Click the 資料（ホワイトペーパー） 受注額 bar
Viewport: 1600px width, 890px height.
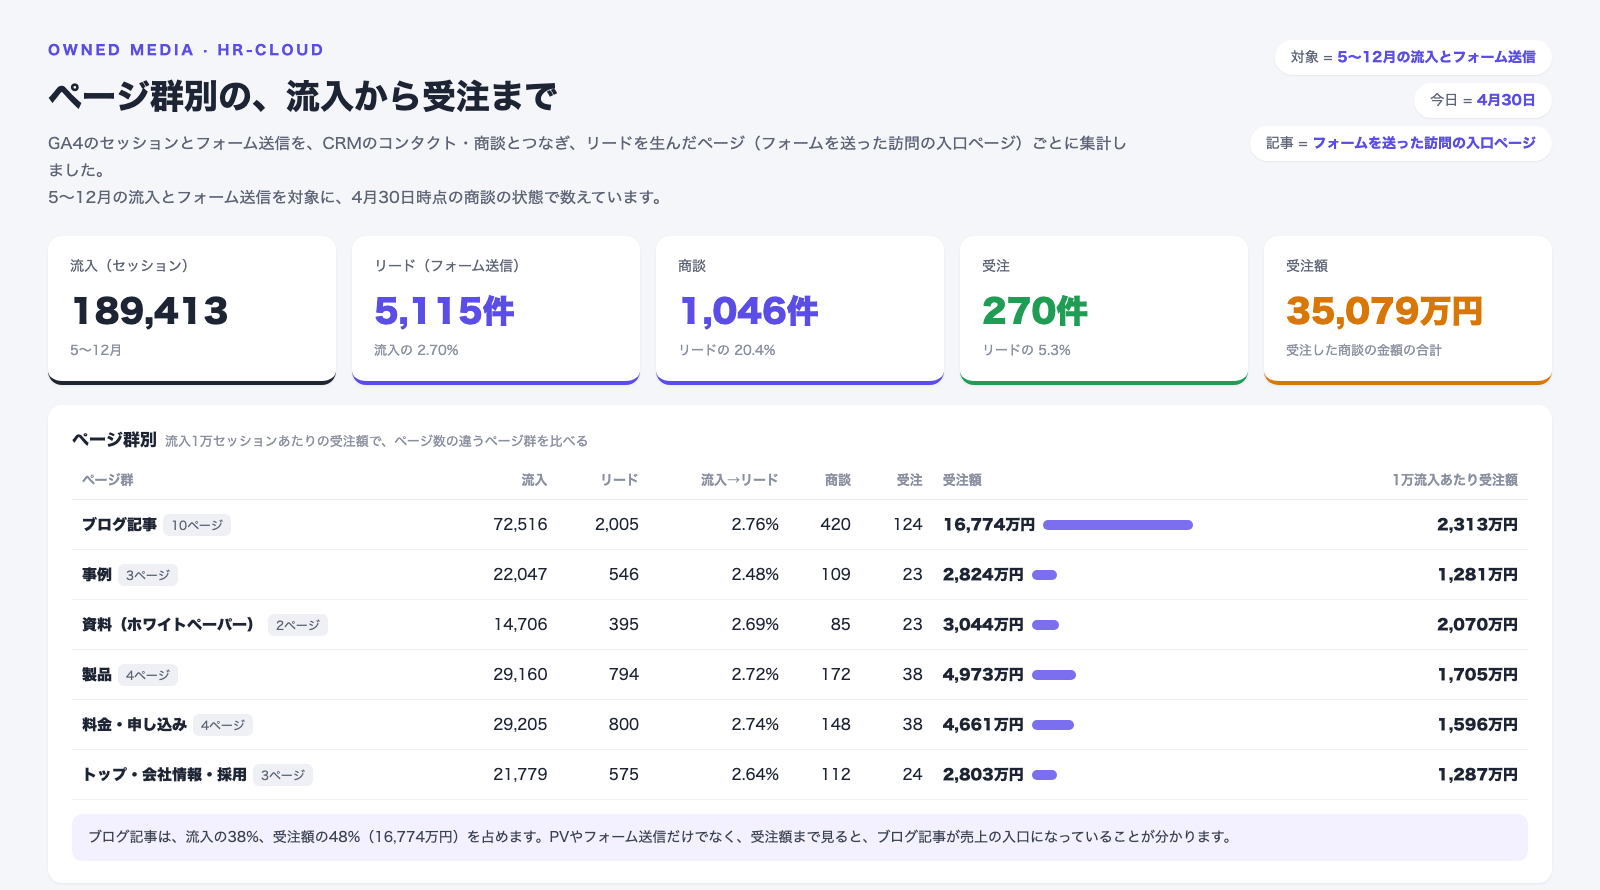pyautogui.click(x=1045, y=625)
